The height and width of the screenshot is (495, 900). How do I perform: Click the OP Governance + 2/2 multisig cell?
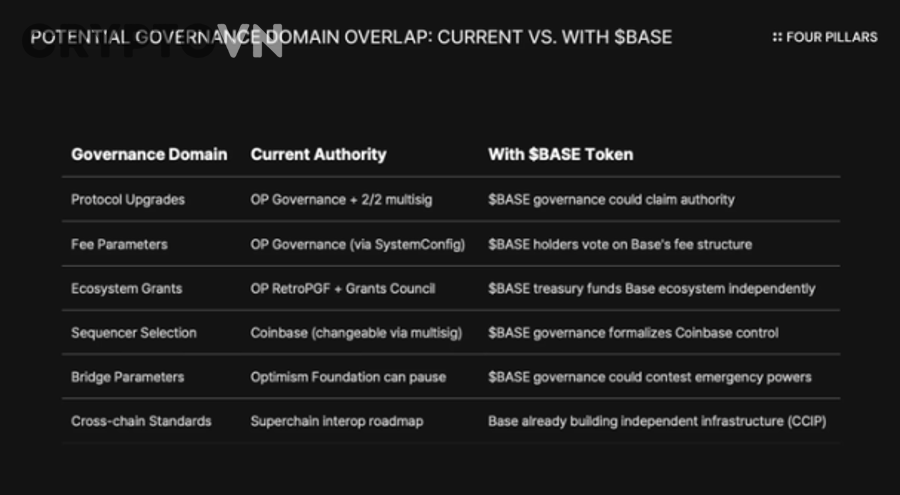point(342,200)
